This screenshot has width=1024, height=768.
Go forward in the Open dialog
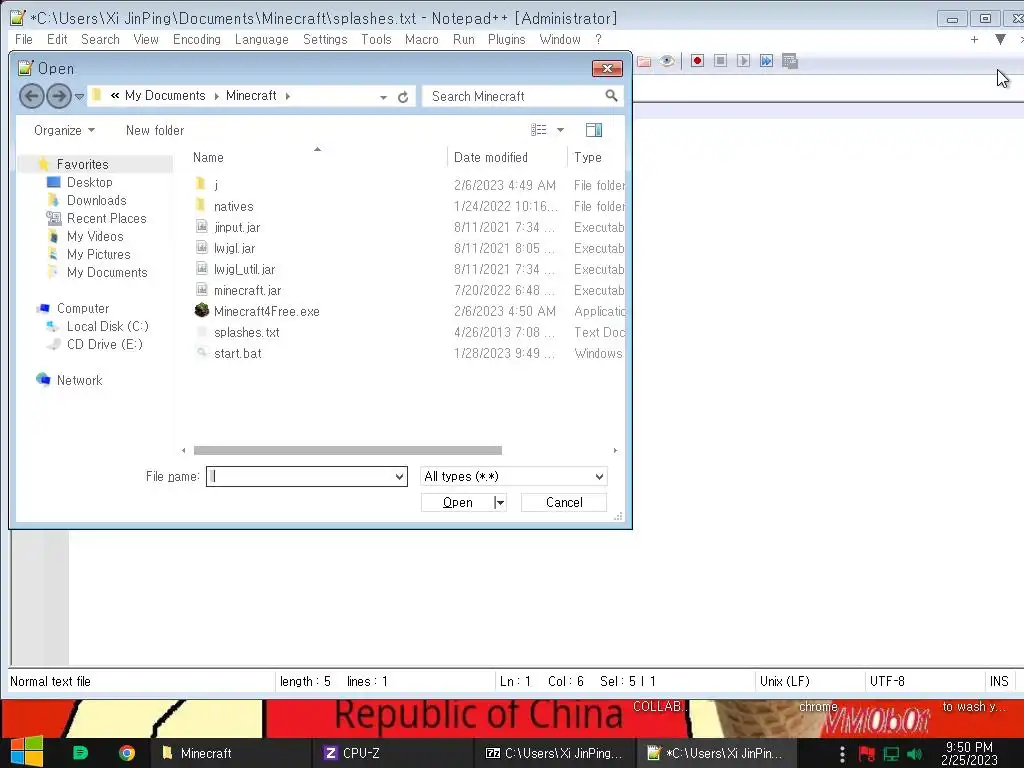tap(59, 96)
